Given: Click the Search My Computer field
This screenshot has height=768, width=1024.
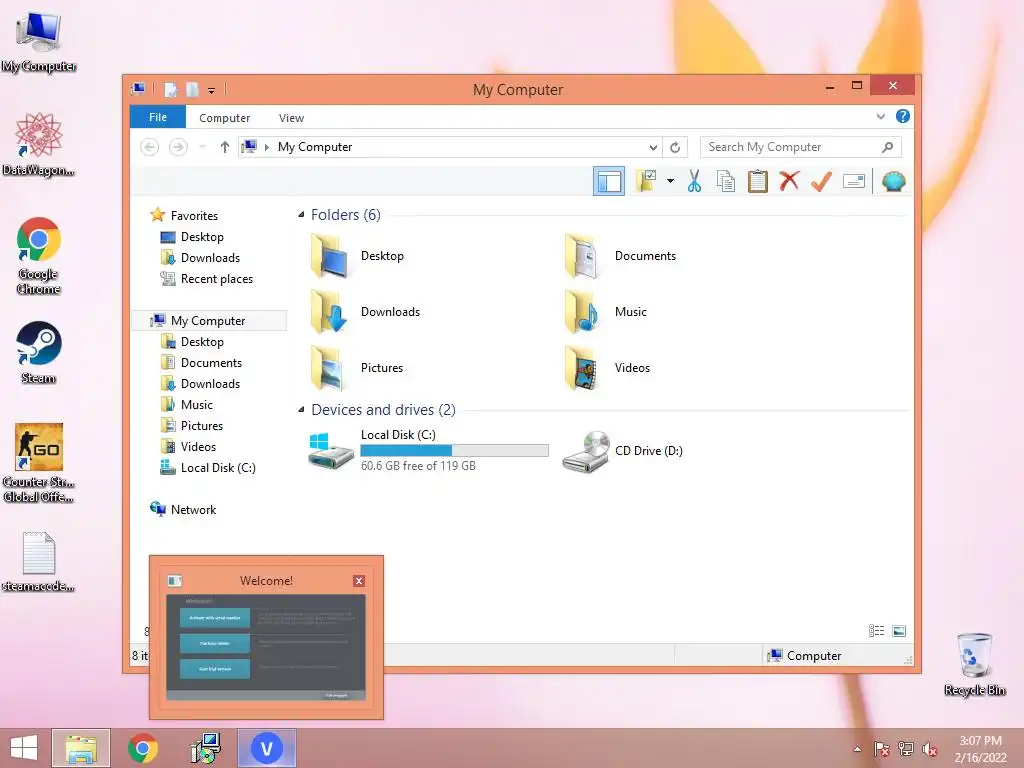Looking at the screenshot, I should pos(801,147).
